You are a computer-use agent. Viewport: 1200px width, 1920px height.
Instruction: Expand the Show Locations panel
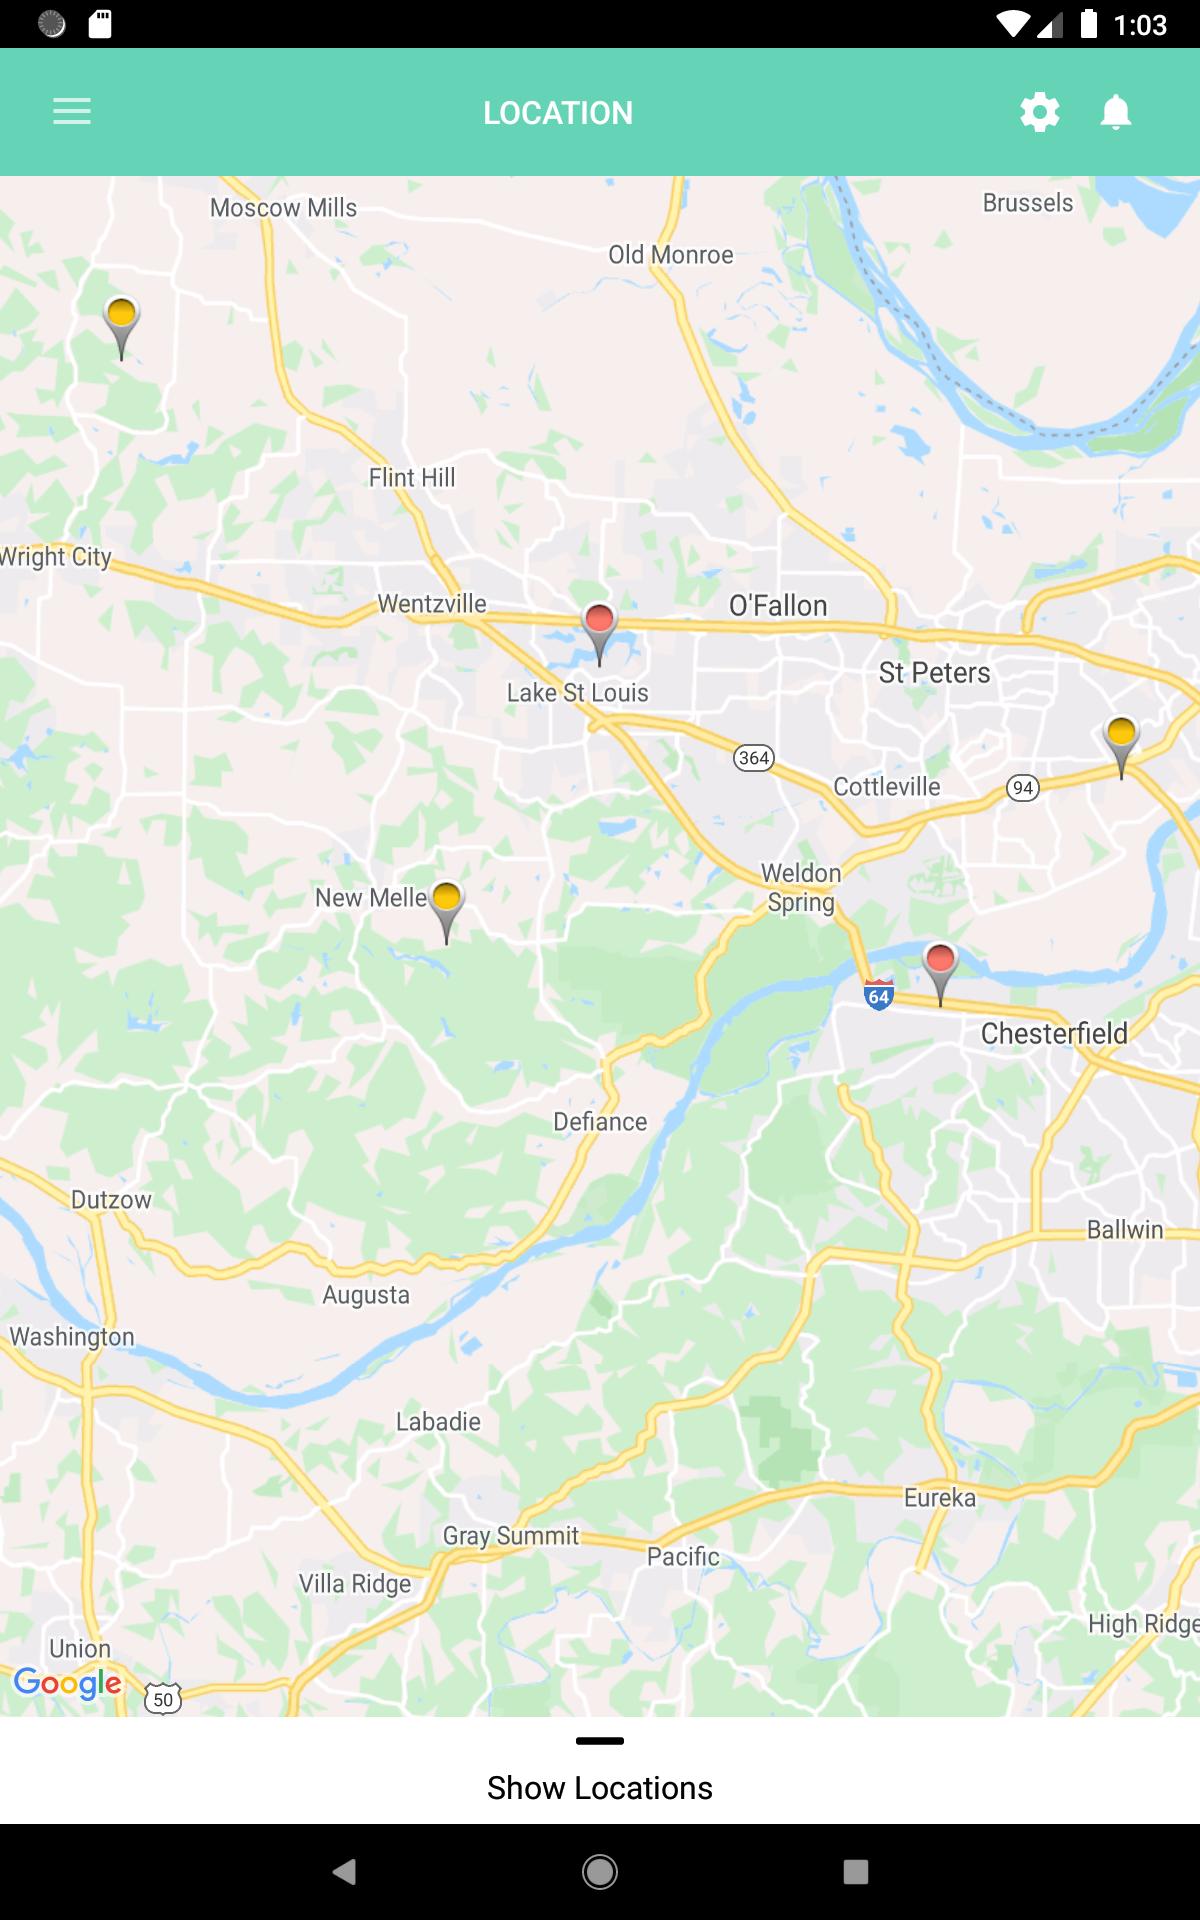600,1787
